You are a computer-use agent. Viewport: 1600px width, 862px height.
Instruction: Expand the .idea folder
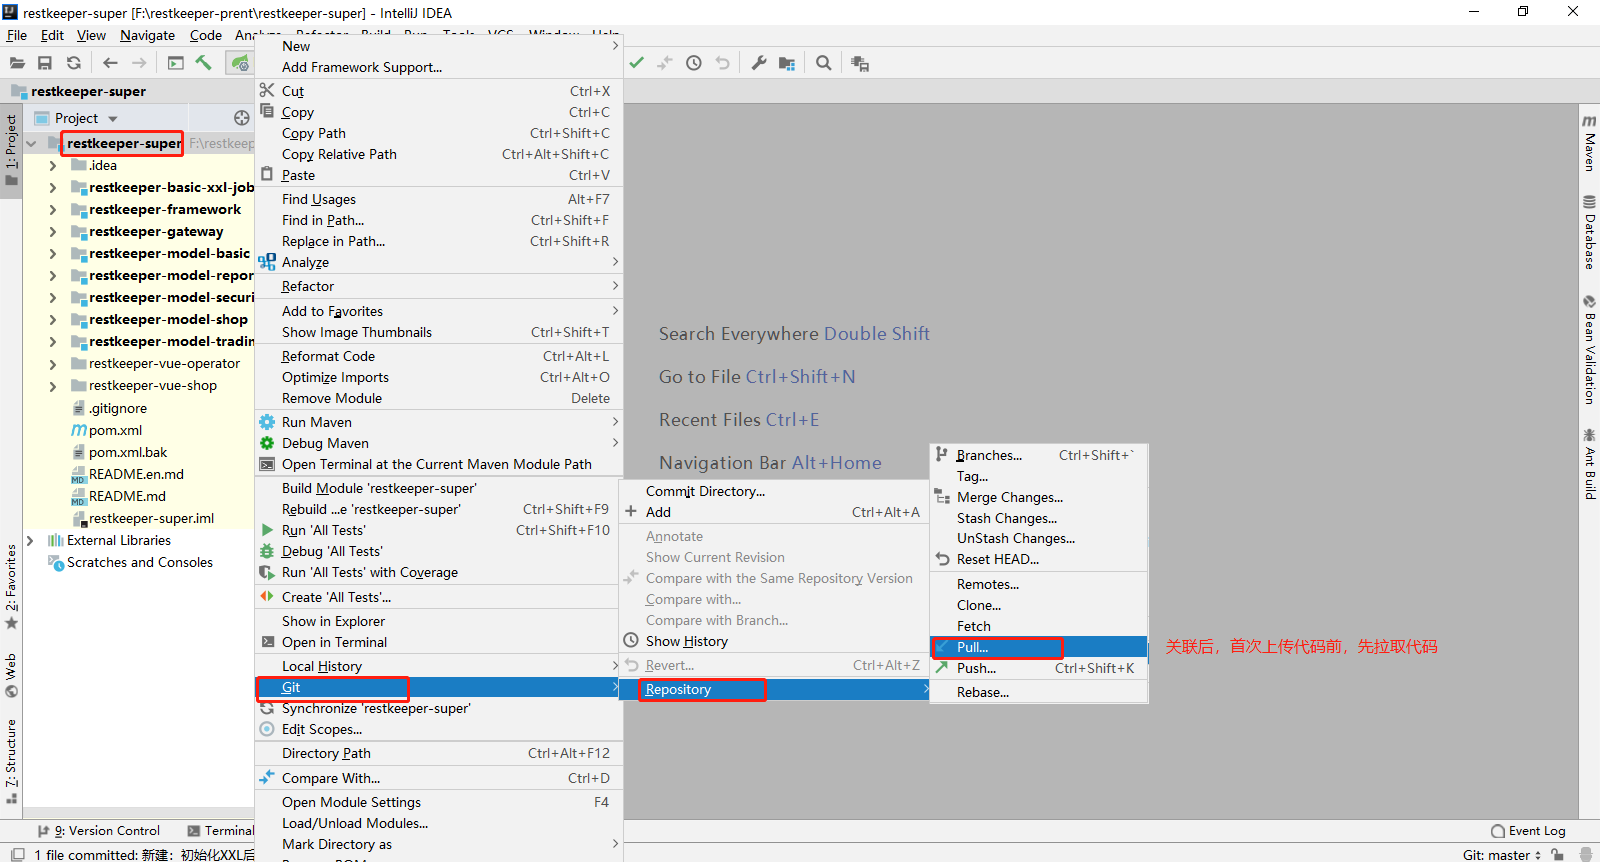tap(53, 165)
